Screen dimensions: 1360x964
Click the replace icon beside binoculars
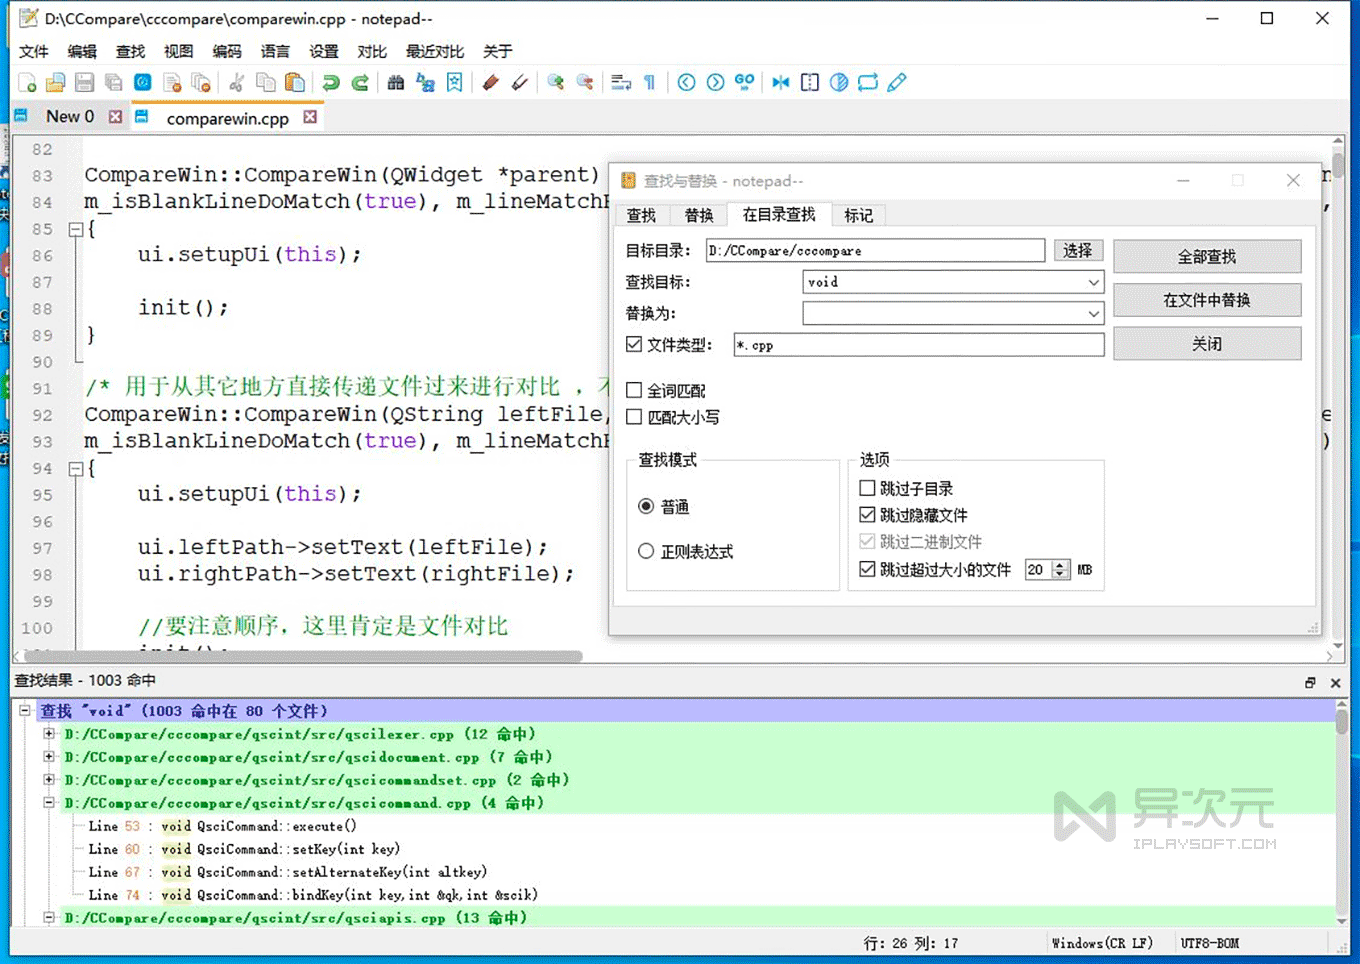tap(425, 83)
